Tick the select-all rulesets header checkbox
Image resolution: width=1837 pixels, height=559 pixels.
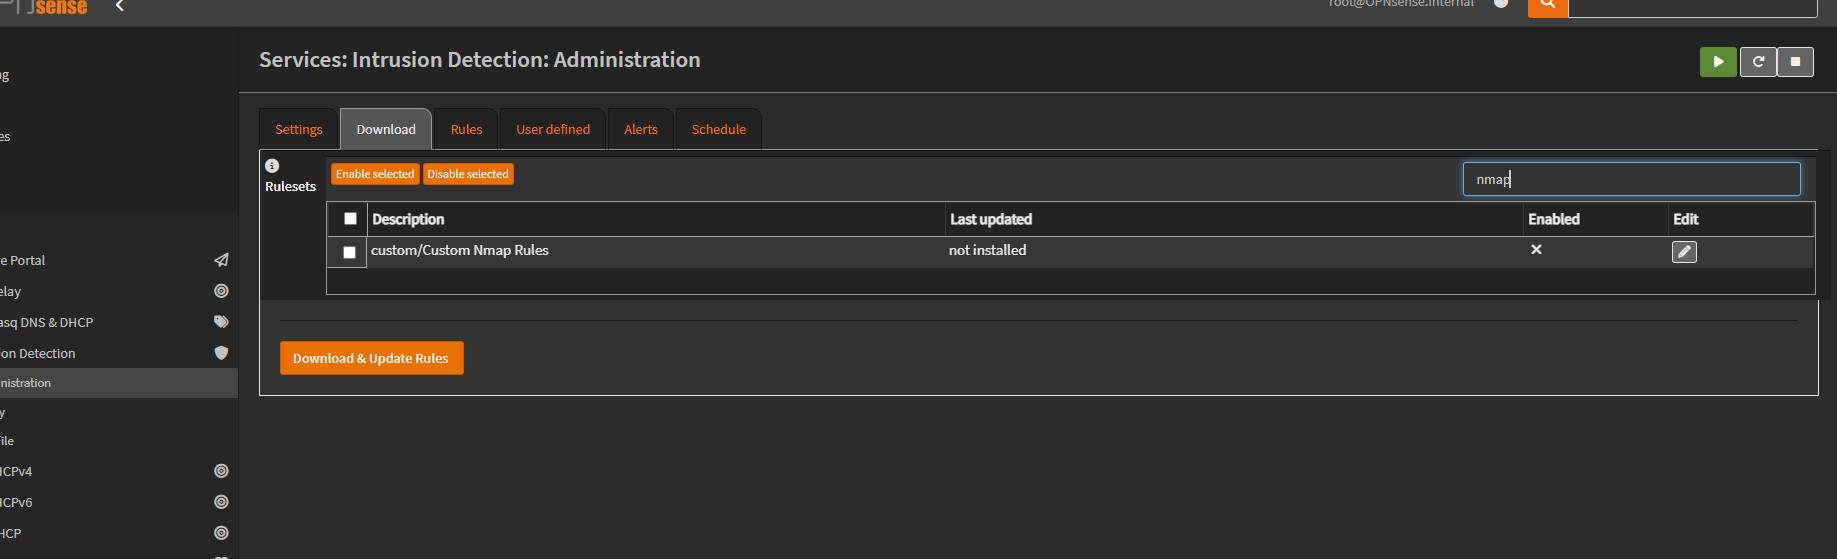click(x=350, y=219)
